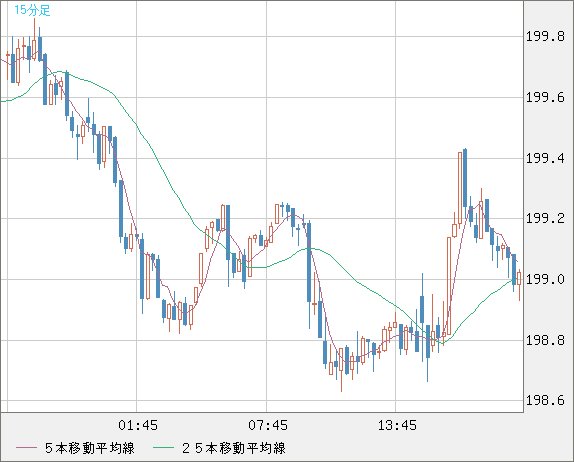The width and height of the screenshot is (574, 462).
Task: Click the pink 5-period average legend swatch
Action: (x=26, y=448)
